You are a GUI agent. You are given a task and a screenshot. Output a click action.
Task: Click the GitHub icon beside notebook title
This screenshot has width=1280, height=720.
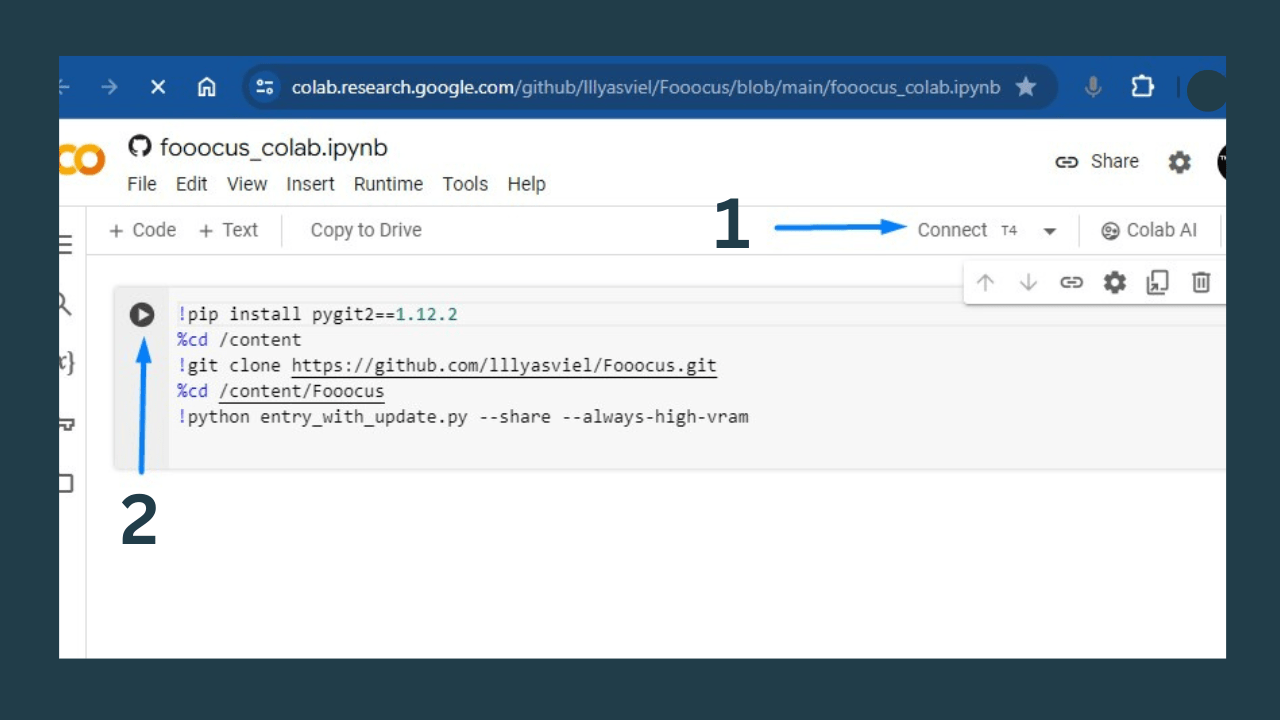pos(139,147)
